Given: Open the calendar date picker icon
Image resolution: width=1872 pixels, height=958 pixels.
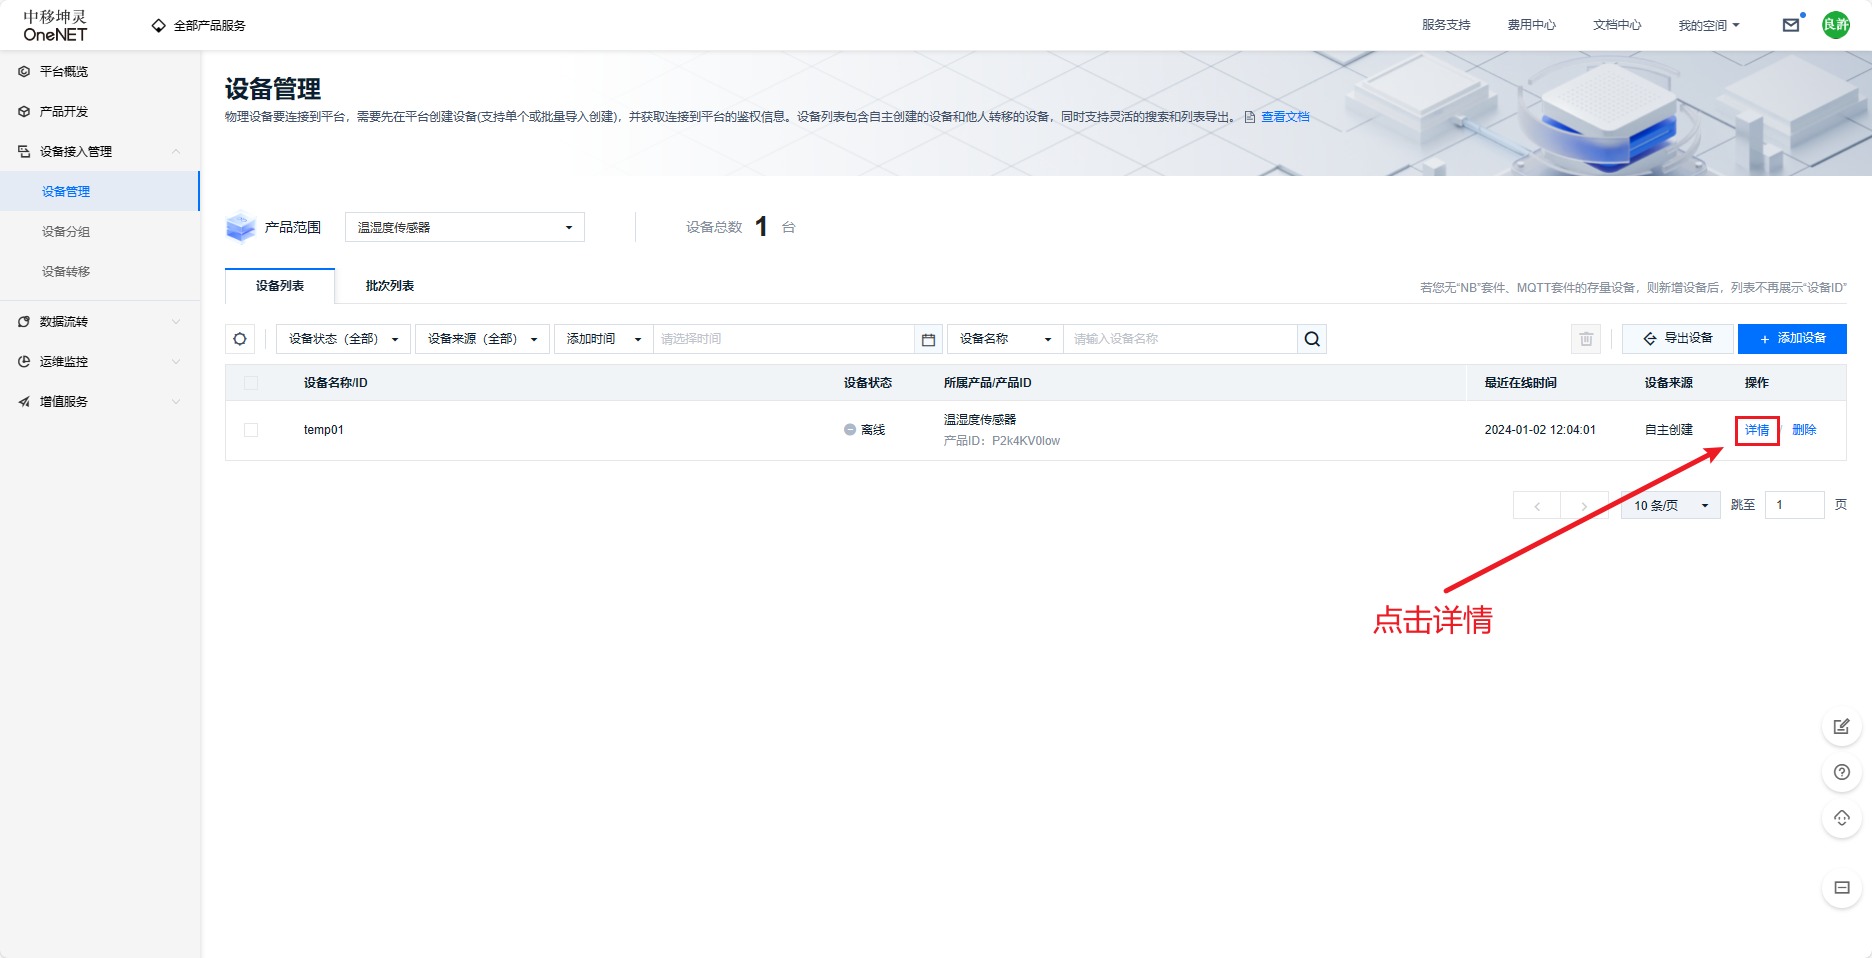Looking at the screenshot, I should [x=928, y=339].
